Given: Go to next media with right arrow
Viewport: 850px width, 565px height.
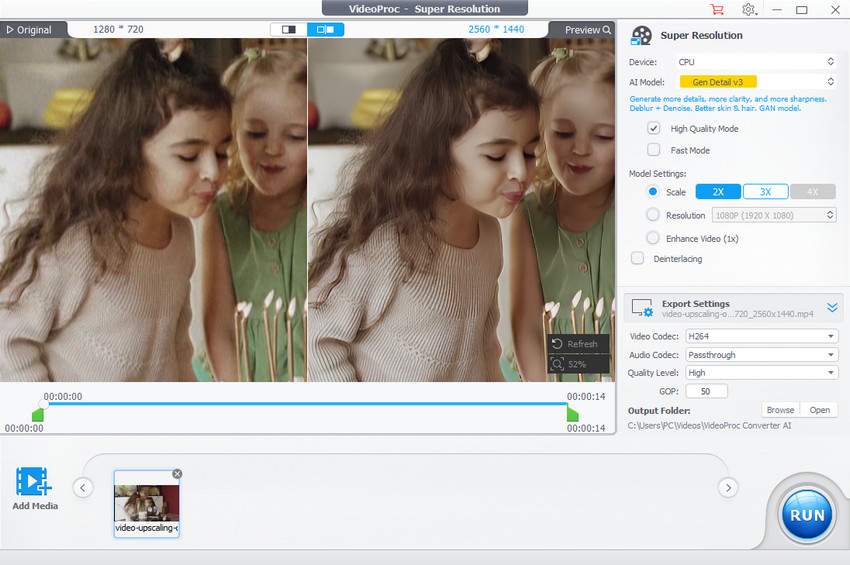Looking at the screenshot, I should coord(728,487).
